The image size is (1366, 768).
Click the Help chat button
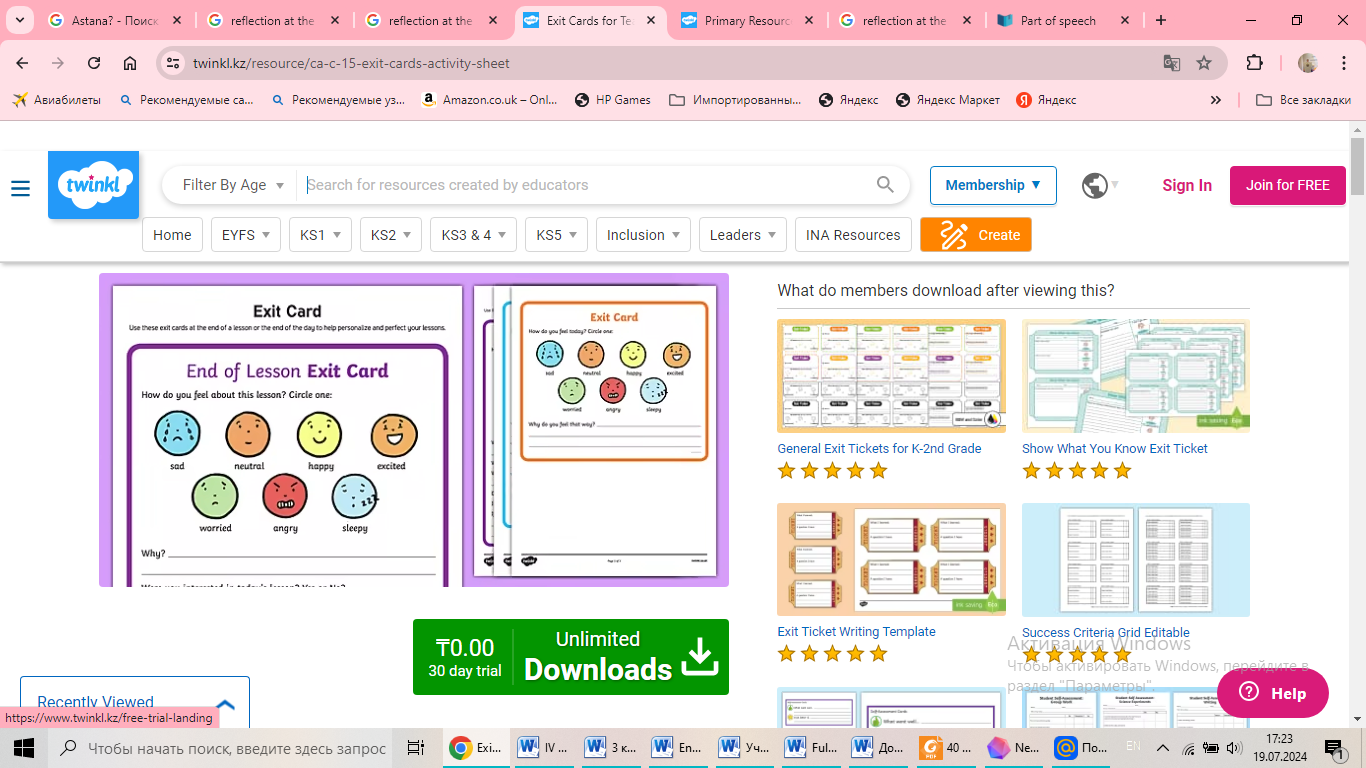pyautogui.click(x=1272, y=693)
